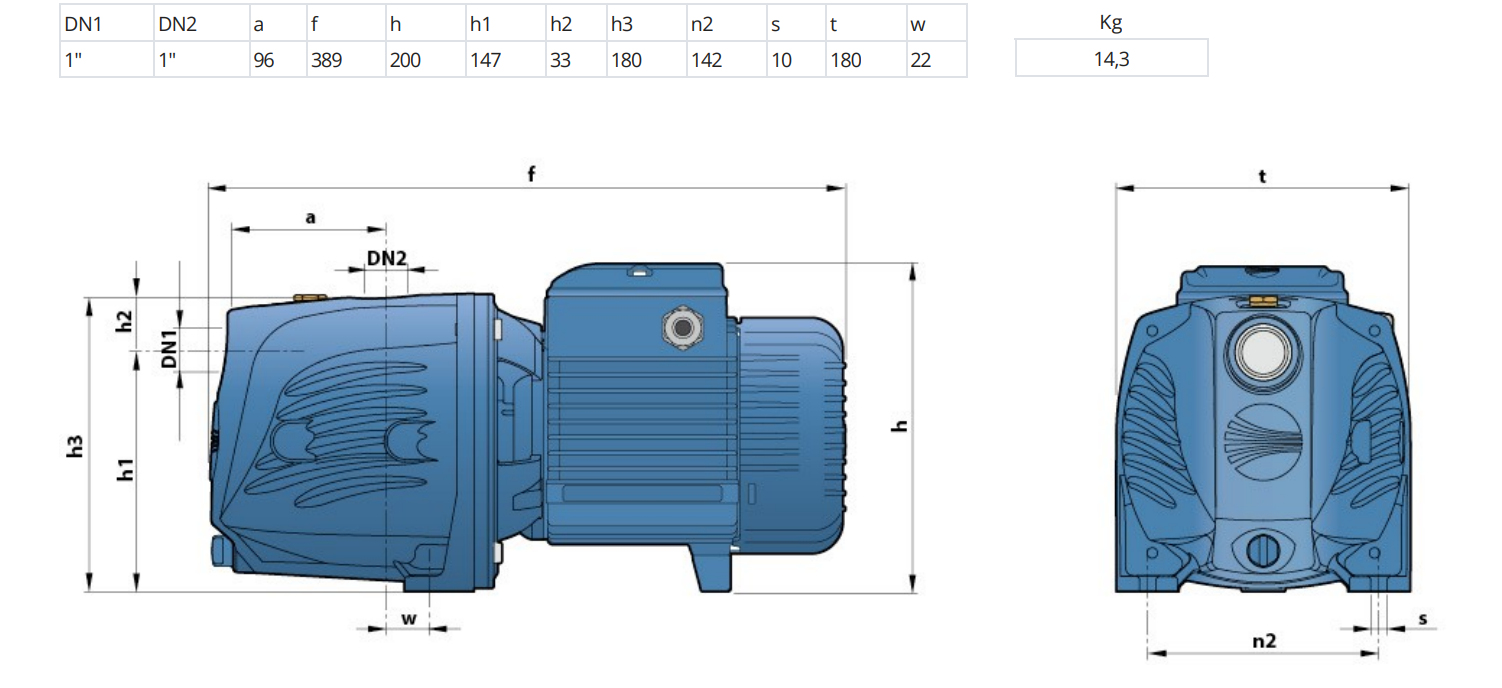Click the brass filler plug atop the side-view pump
The image size is (1502, 688).
point(310,299)
